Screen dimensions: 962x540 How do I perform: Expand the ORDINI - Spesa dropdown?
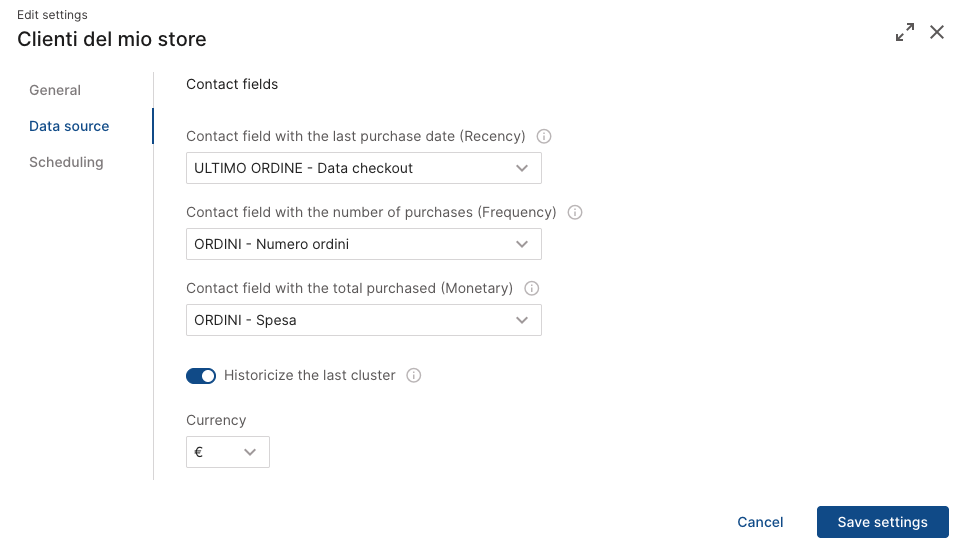(x=363, y=320)
